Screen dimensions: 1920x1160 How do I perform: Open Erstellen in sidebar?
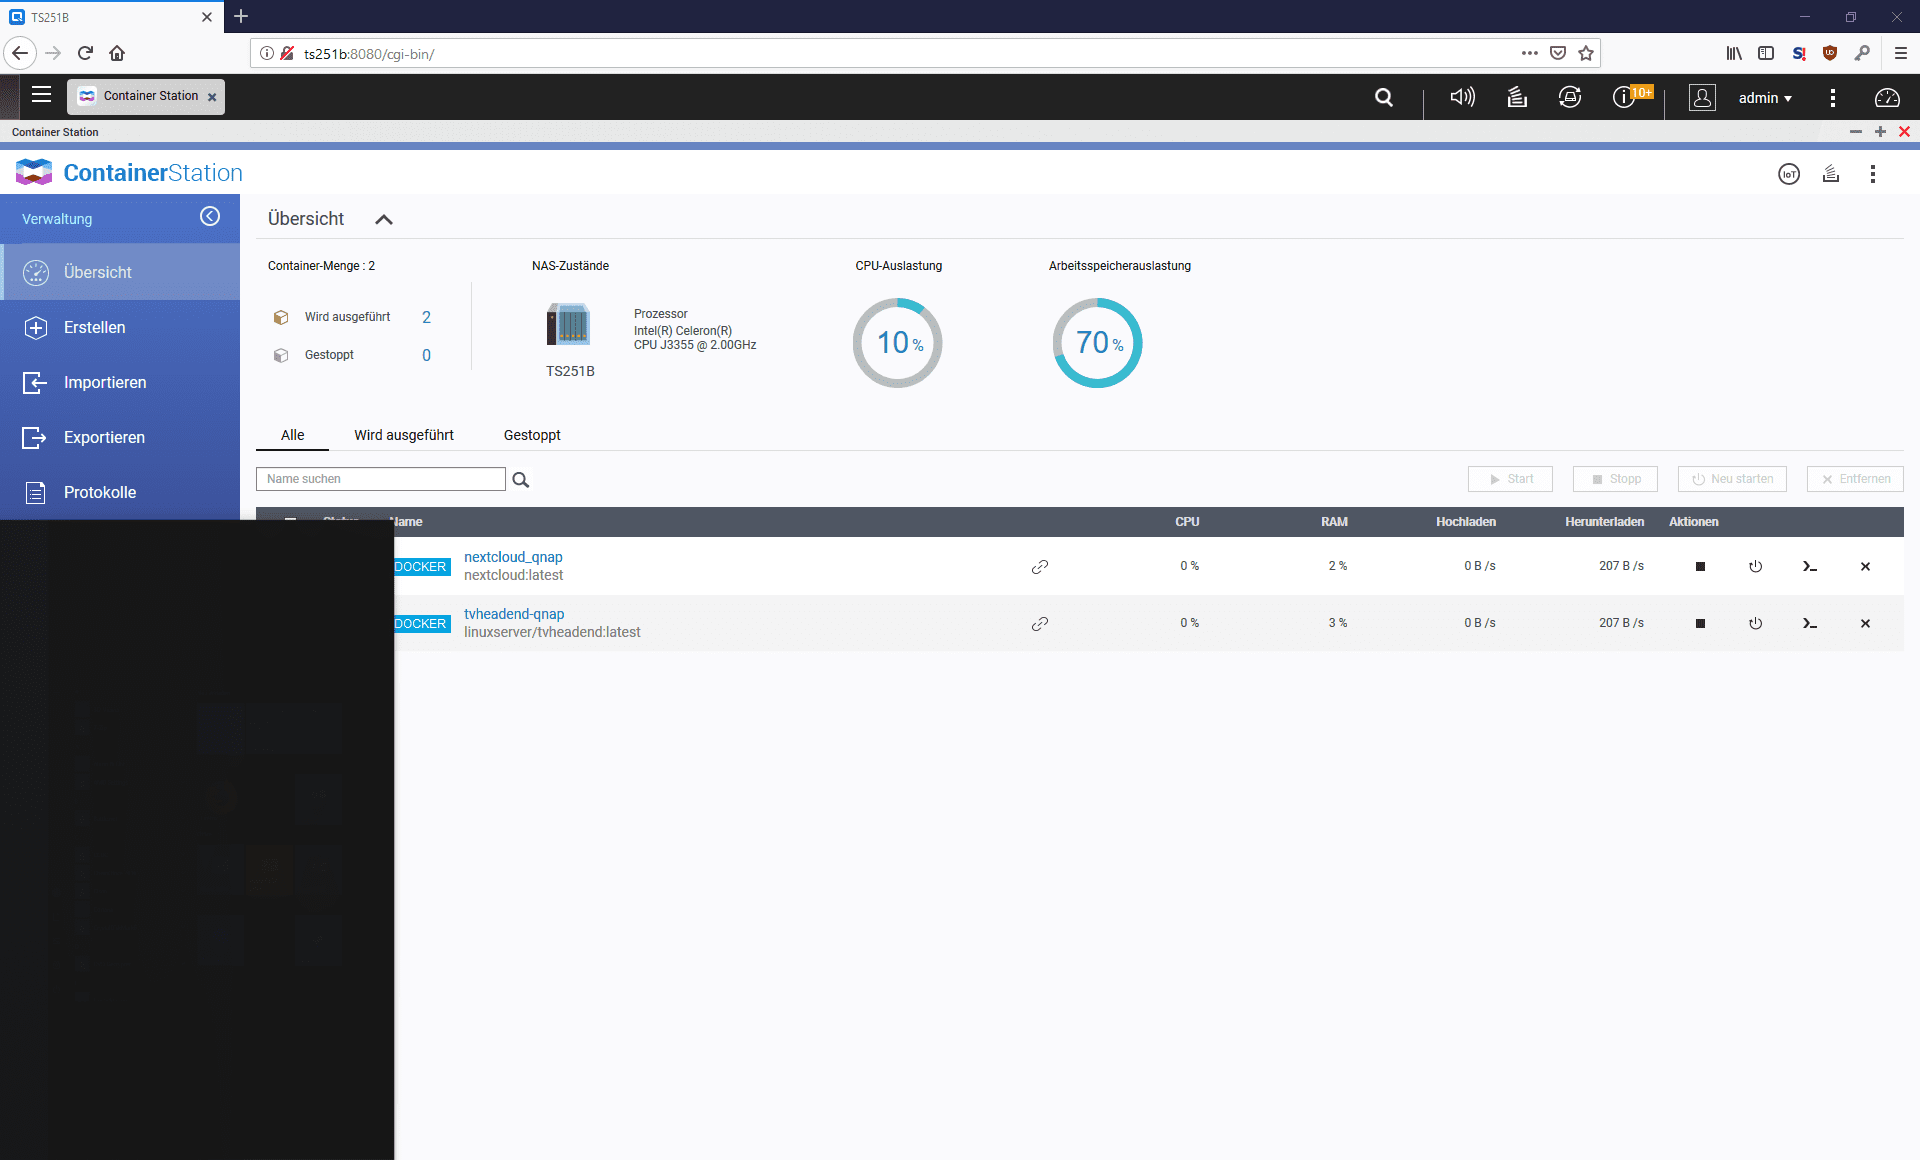click(x=95, y=328)
